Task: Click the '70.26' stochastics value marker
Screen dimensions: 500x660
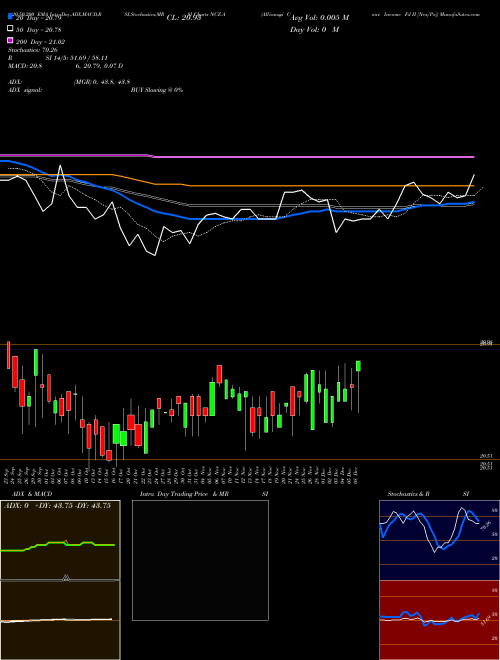Action: coord(486,526)
